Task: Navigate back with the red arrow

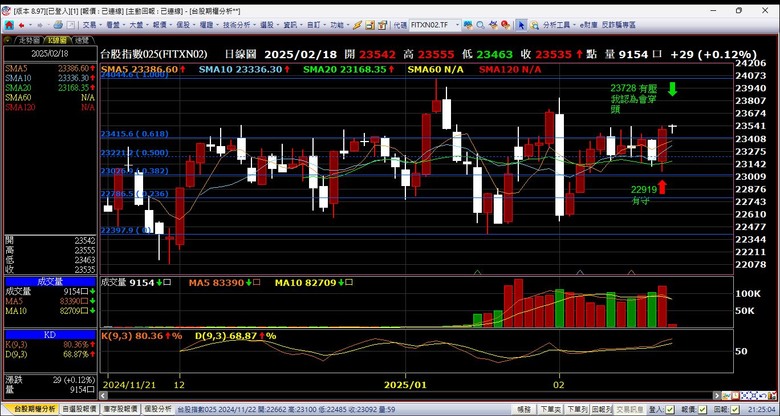Action: [x=21, y=25]
